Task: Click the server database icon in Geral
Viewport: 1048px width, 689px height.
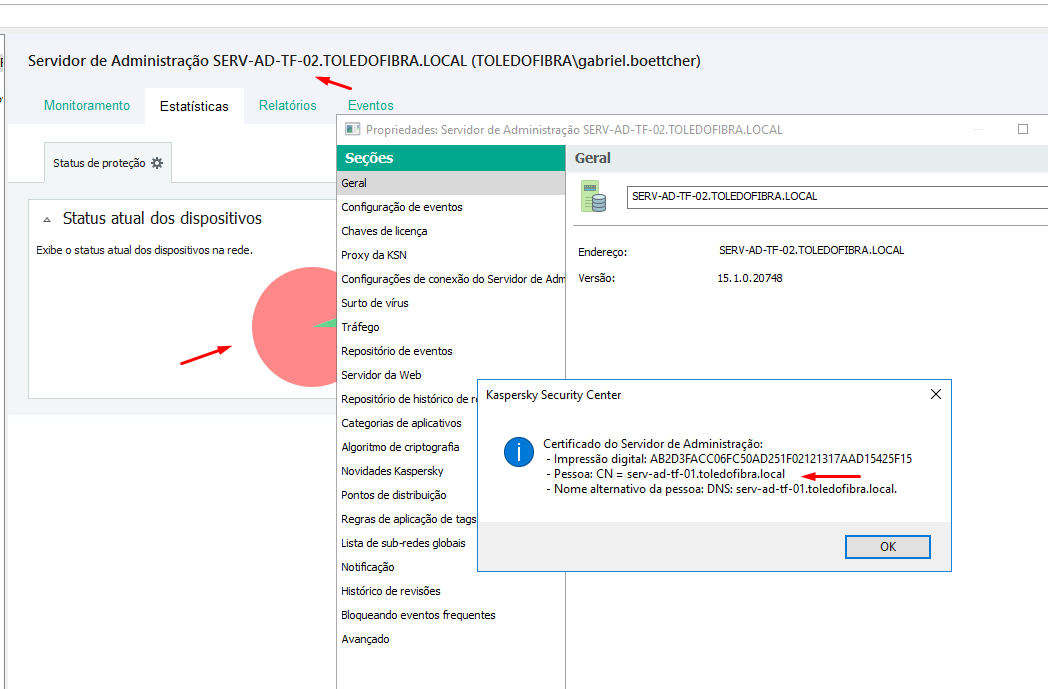Action: coord(594,196)
